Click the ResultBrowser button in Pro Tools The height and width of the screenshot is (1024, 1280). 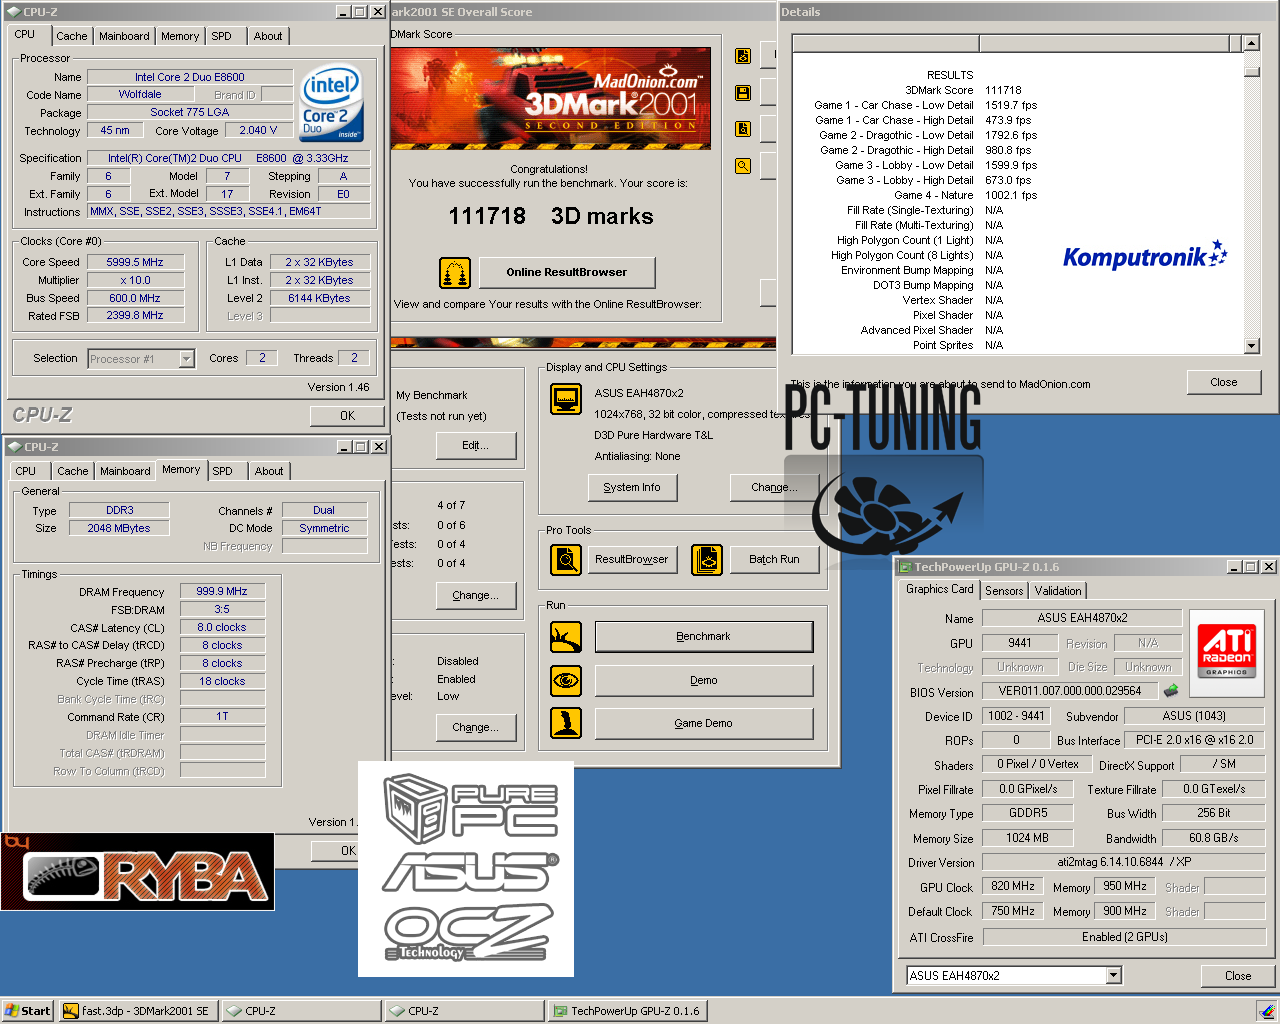632,559
